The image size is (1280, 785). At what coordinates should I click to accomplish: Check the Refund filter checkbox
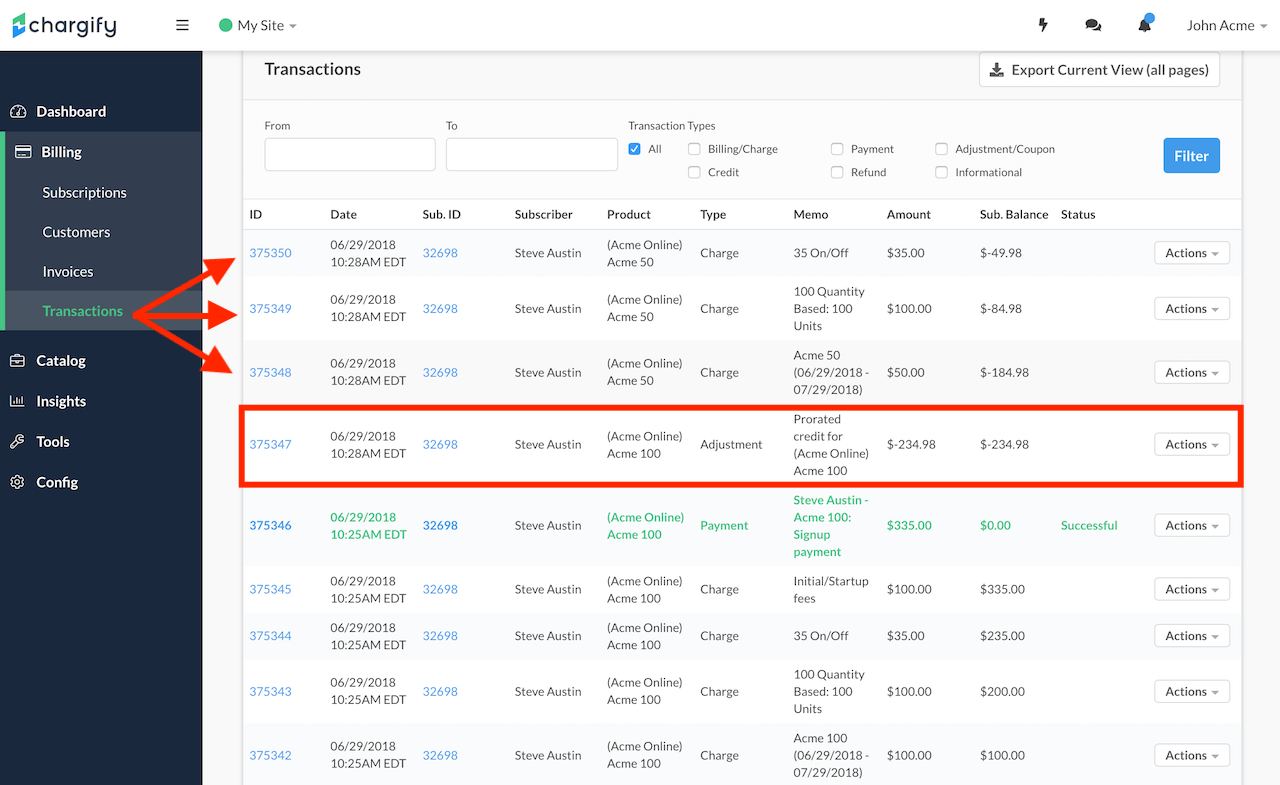(x=837, y=172)
